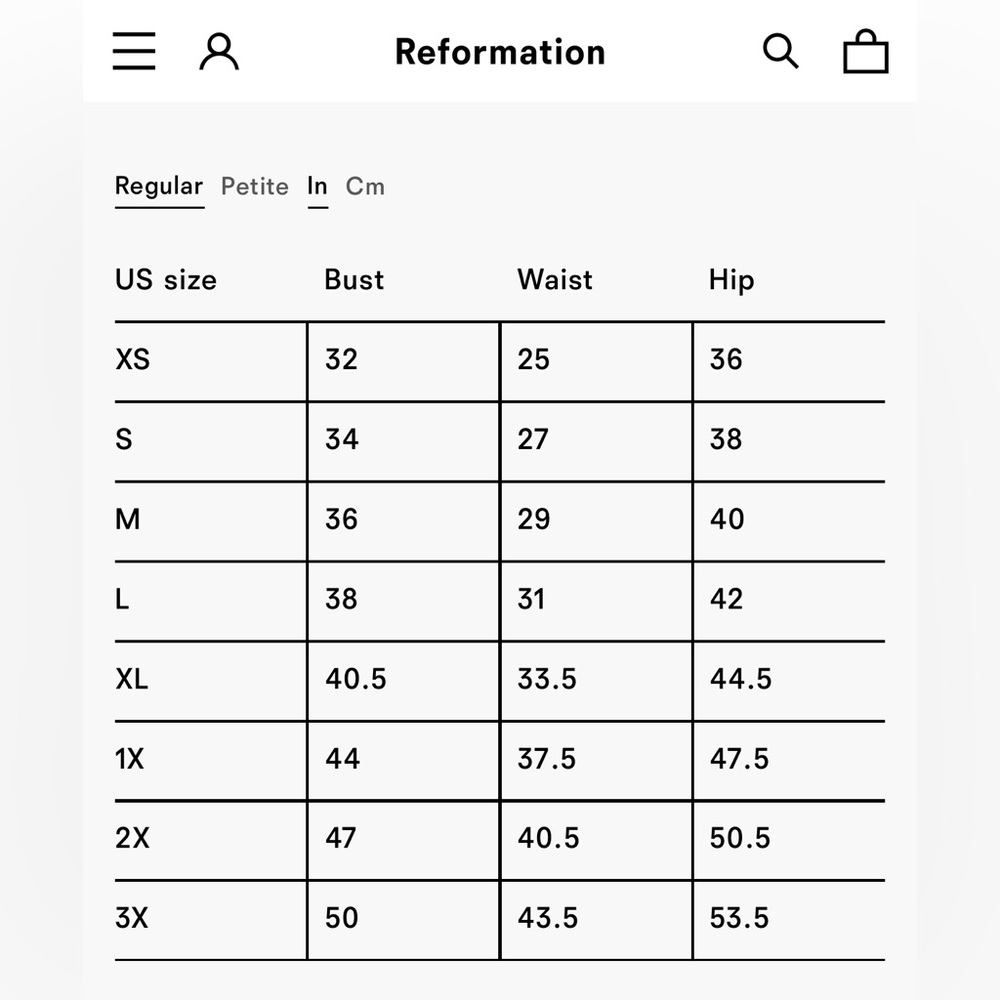Select the Regular sizing tab
The height and width of the screenshot is (1000, 1000).
(159, 186)
